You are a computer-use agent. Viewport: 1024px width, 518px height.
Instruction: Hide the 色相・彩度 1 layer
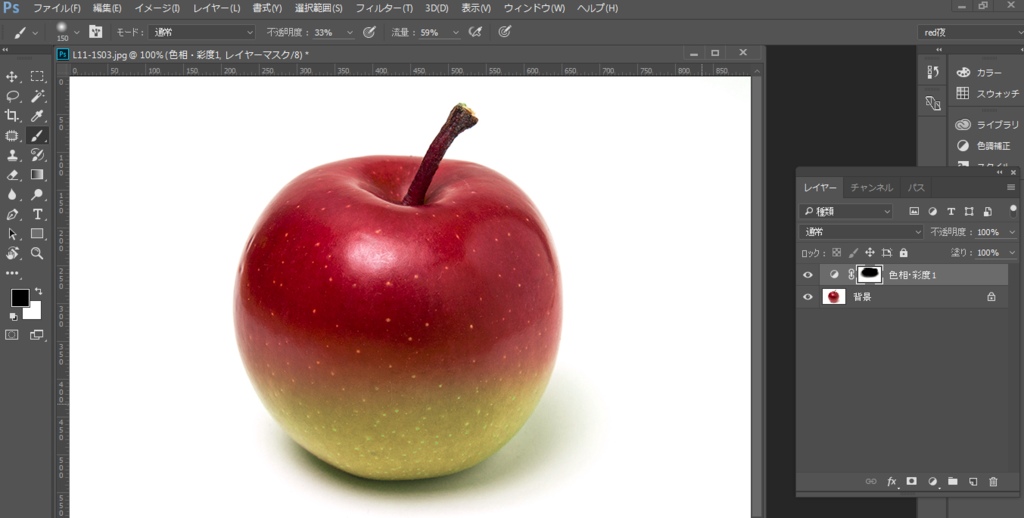(808, 275)
